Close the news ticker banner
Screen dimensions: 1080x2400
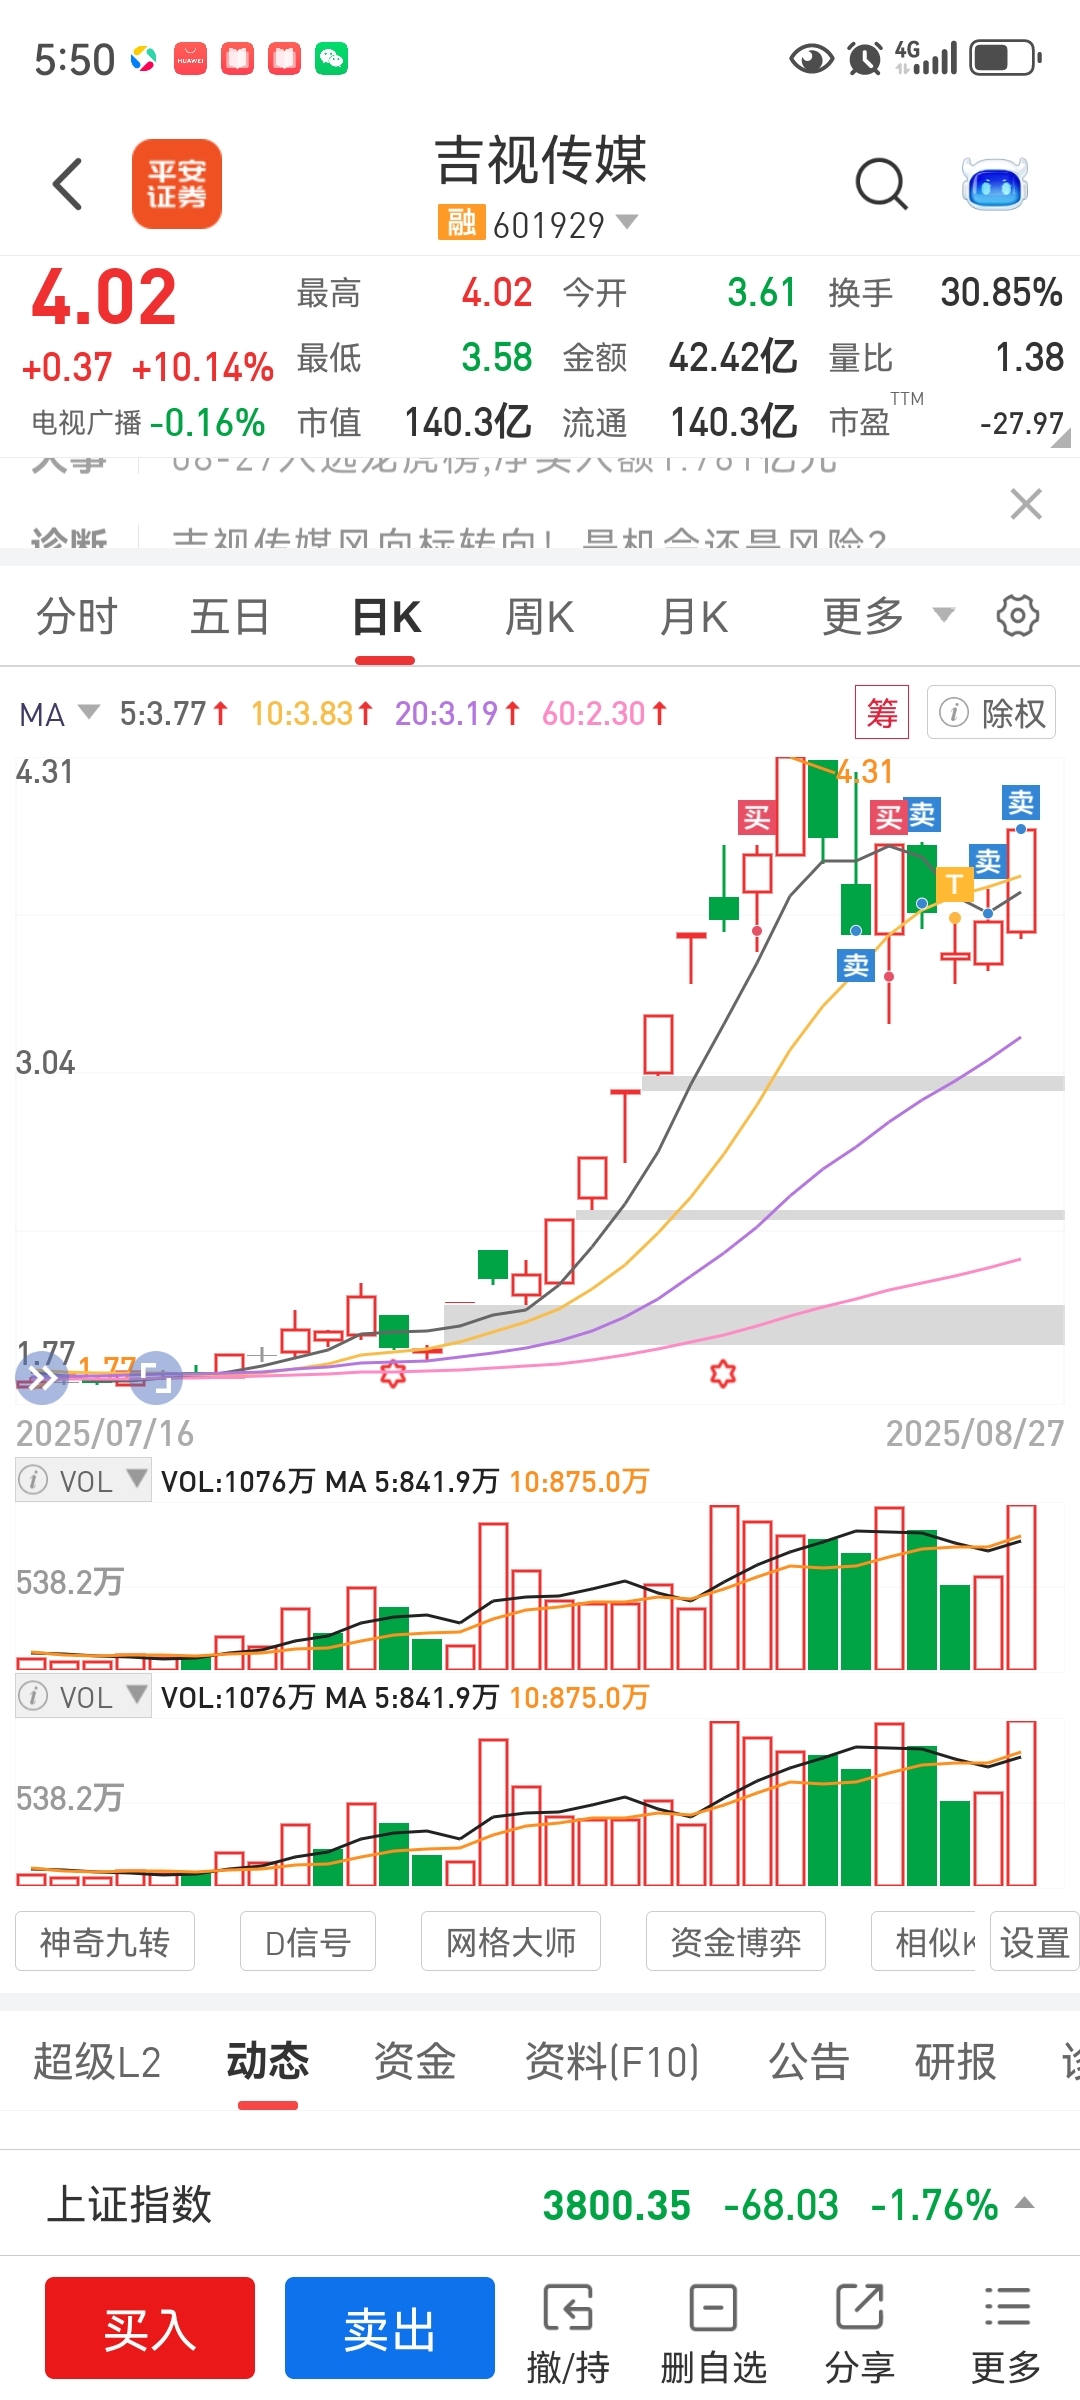(1026, 504)
